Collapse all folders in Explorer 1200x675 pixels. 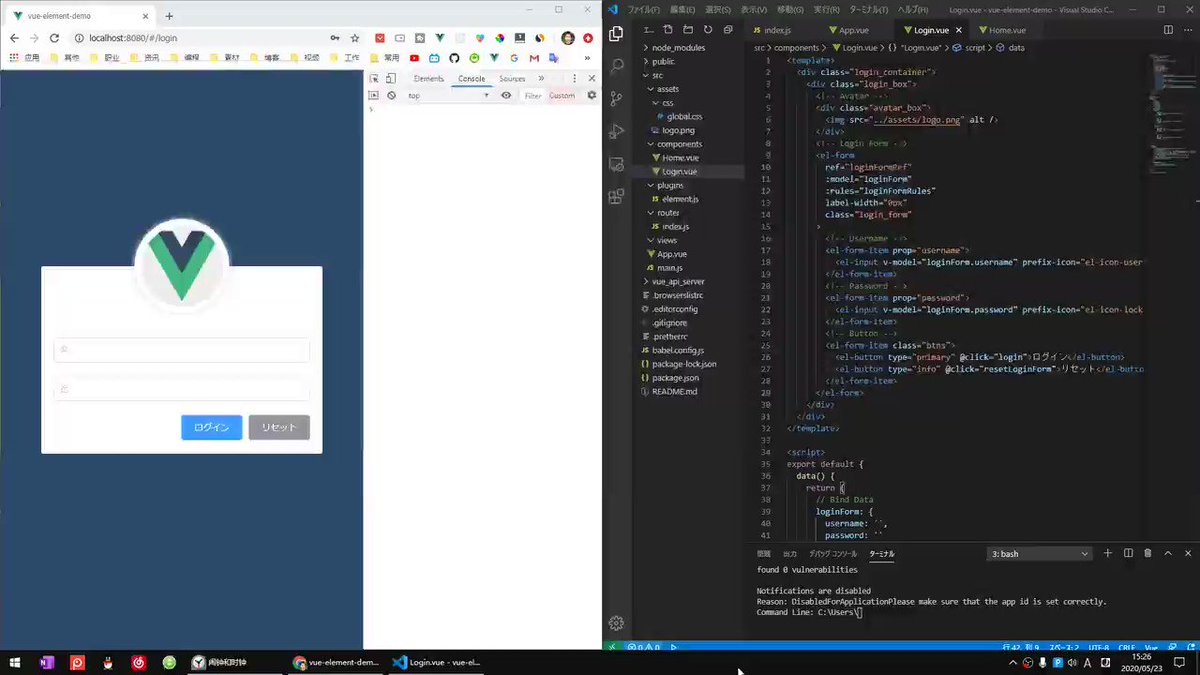pyautogui.click(x=728, y=30)
